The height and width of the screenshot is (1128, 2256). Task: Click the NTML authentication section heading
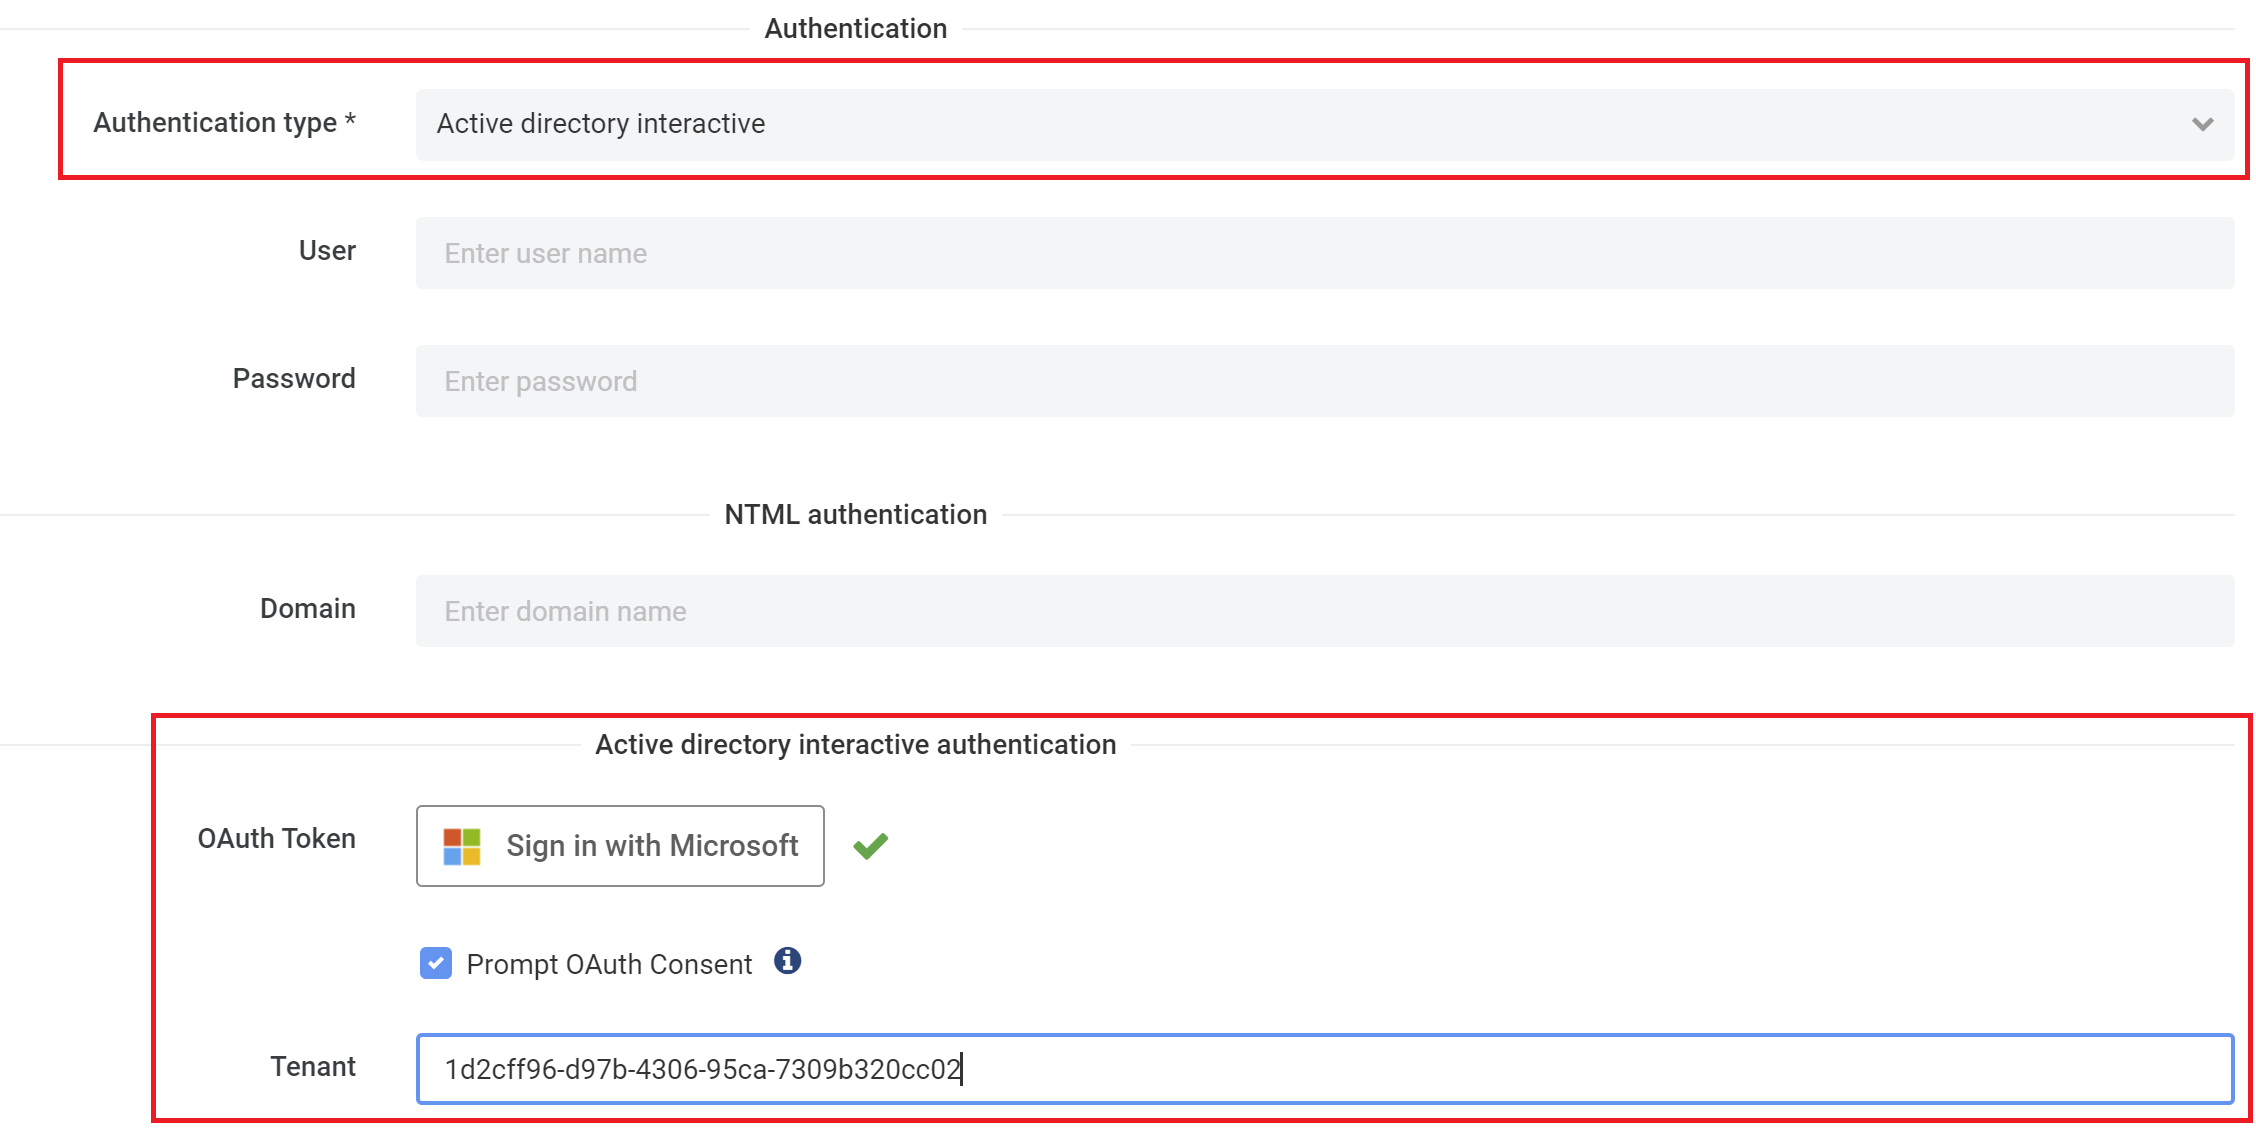point(855,514)
